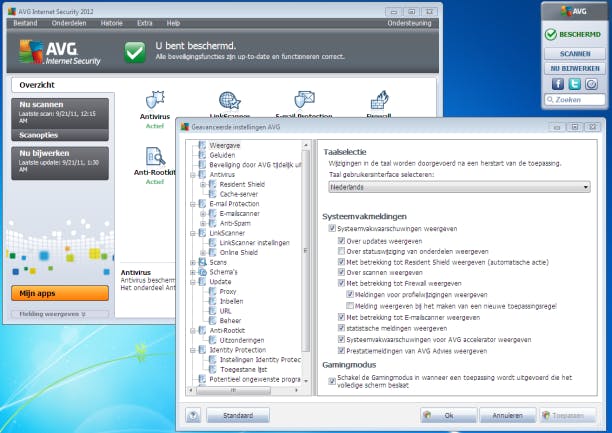Open the Historie menu

112,23
